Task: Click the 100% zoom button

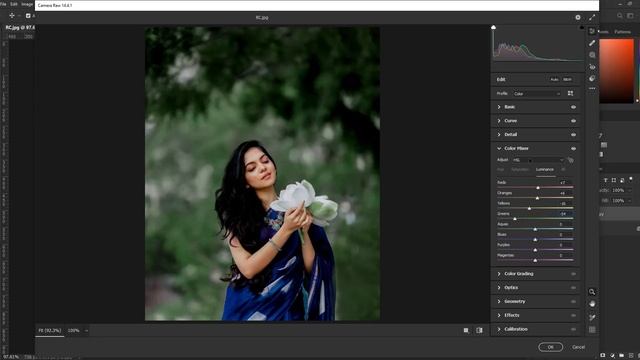Action: coord(73,331)
